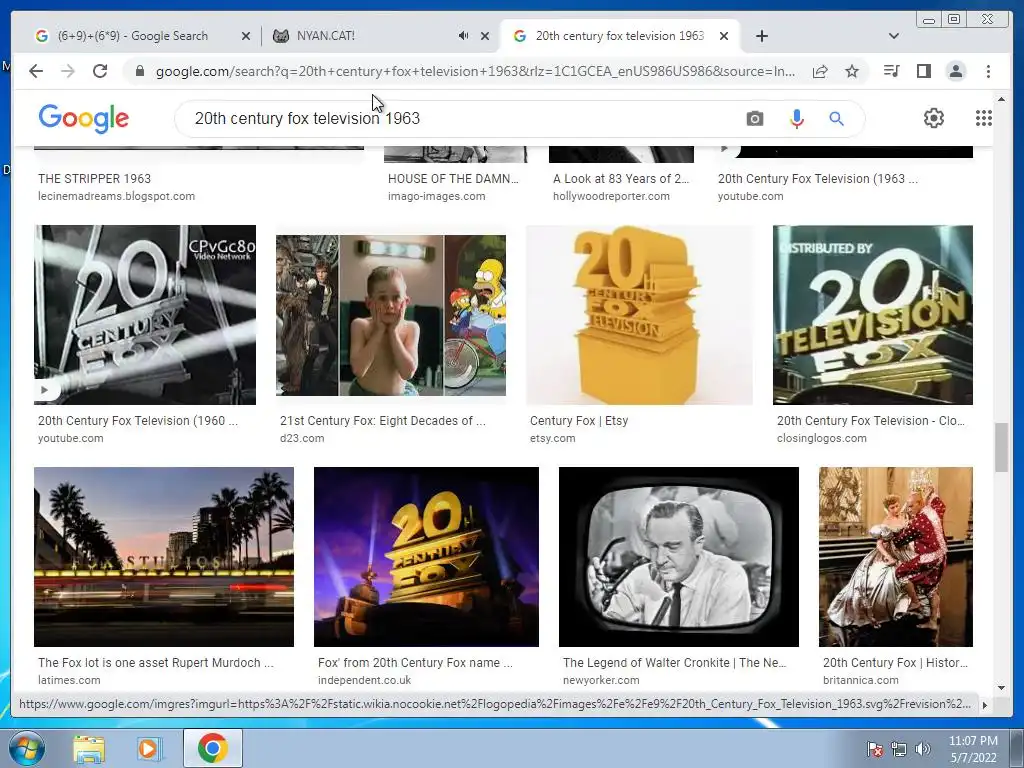
Task: Click The Legend of Walter Cronkite title
Action: (x=675, y=663)
